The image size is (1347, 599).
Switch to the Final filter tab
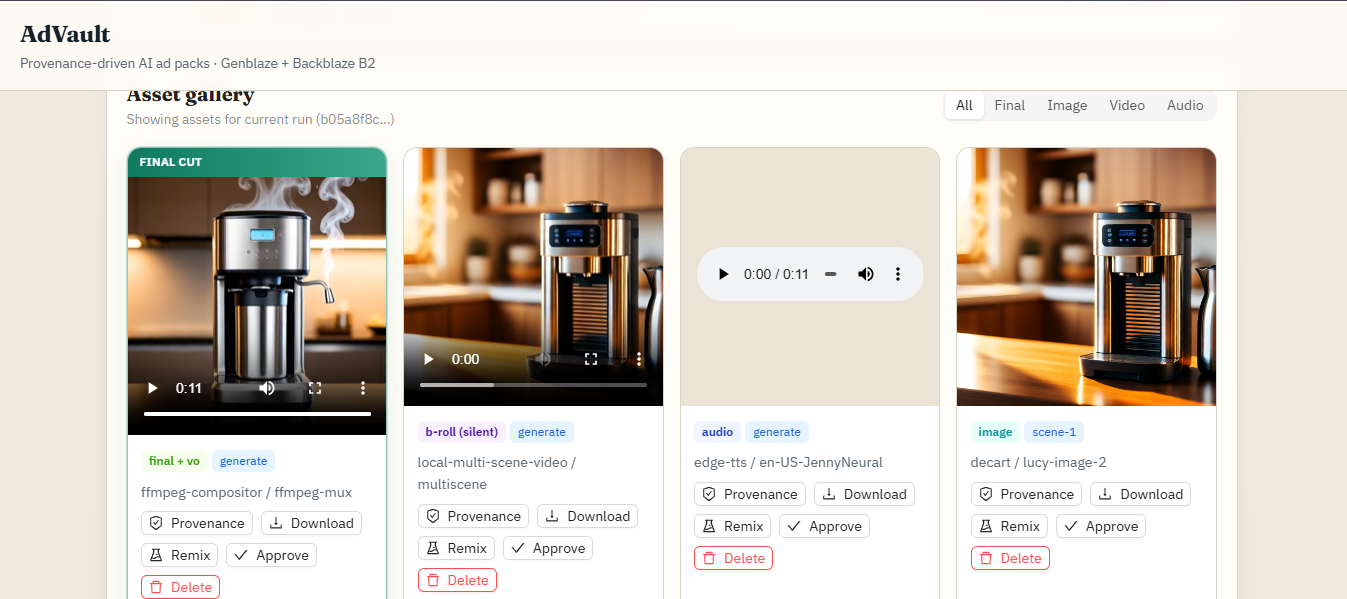(x=1009, y=105)
